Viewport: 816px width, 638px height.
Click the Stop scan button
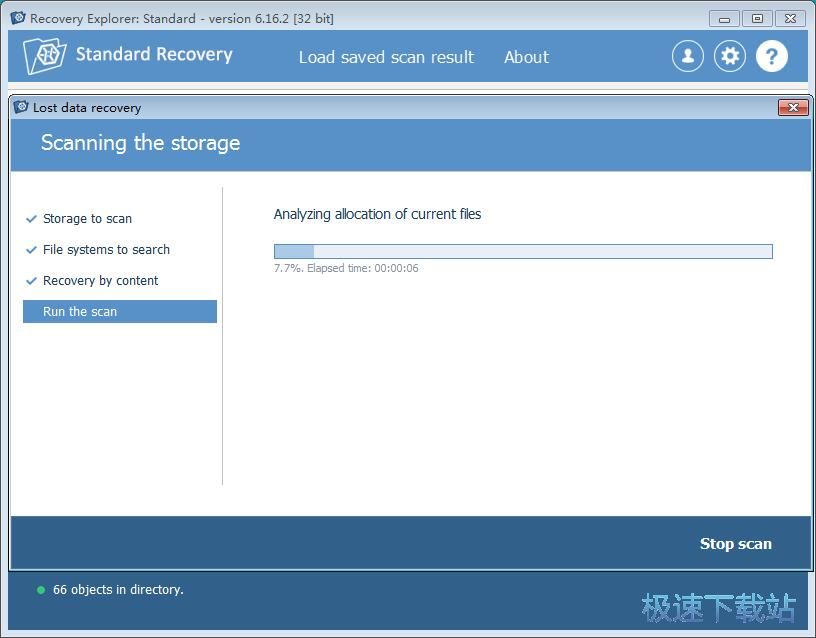735,544
